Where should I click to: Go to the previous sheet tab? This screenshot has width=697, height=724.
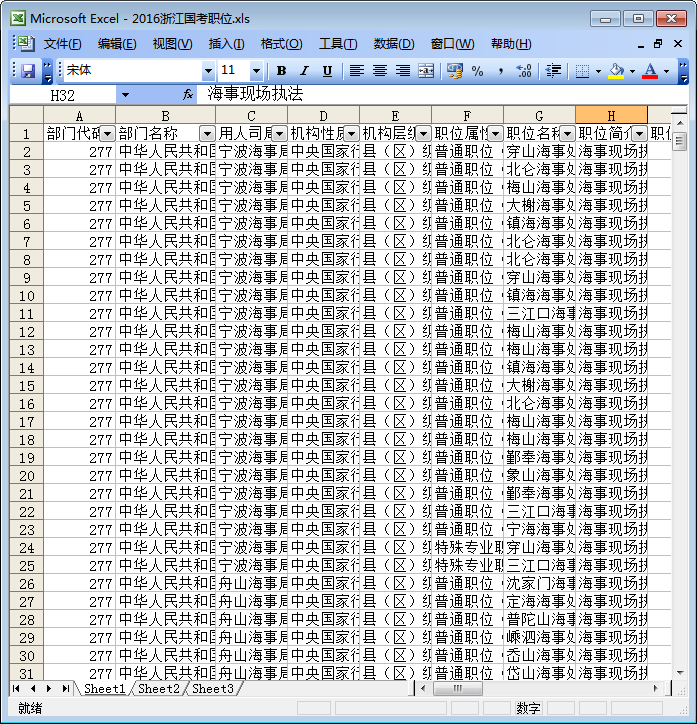(33, 688)
